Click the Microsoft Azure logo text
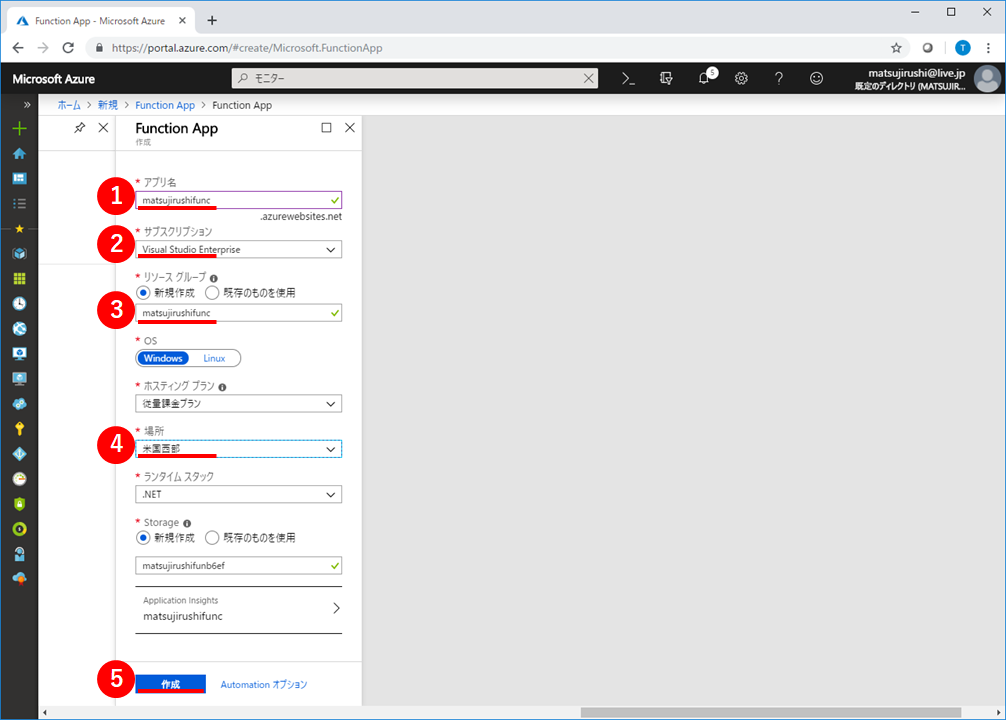1006x720 pixels. (x=54, y=79)
